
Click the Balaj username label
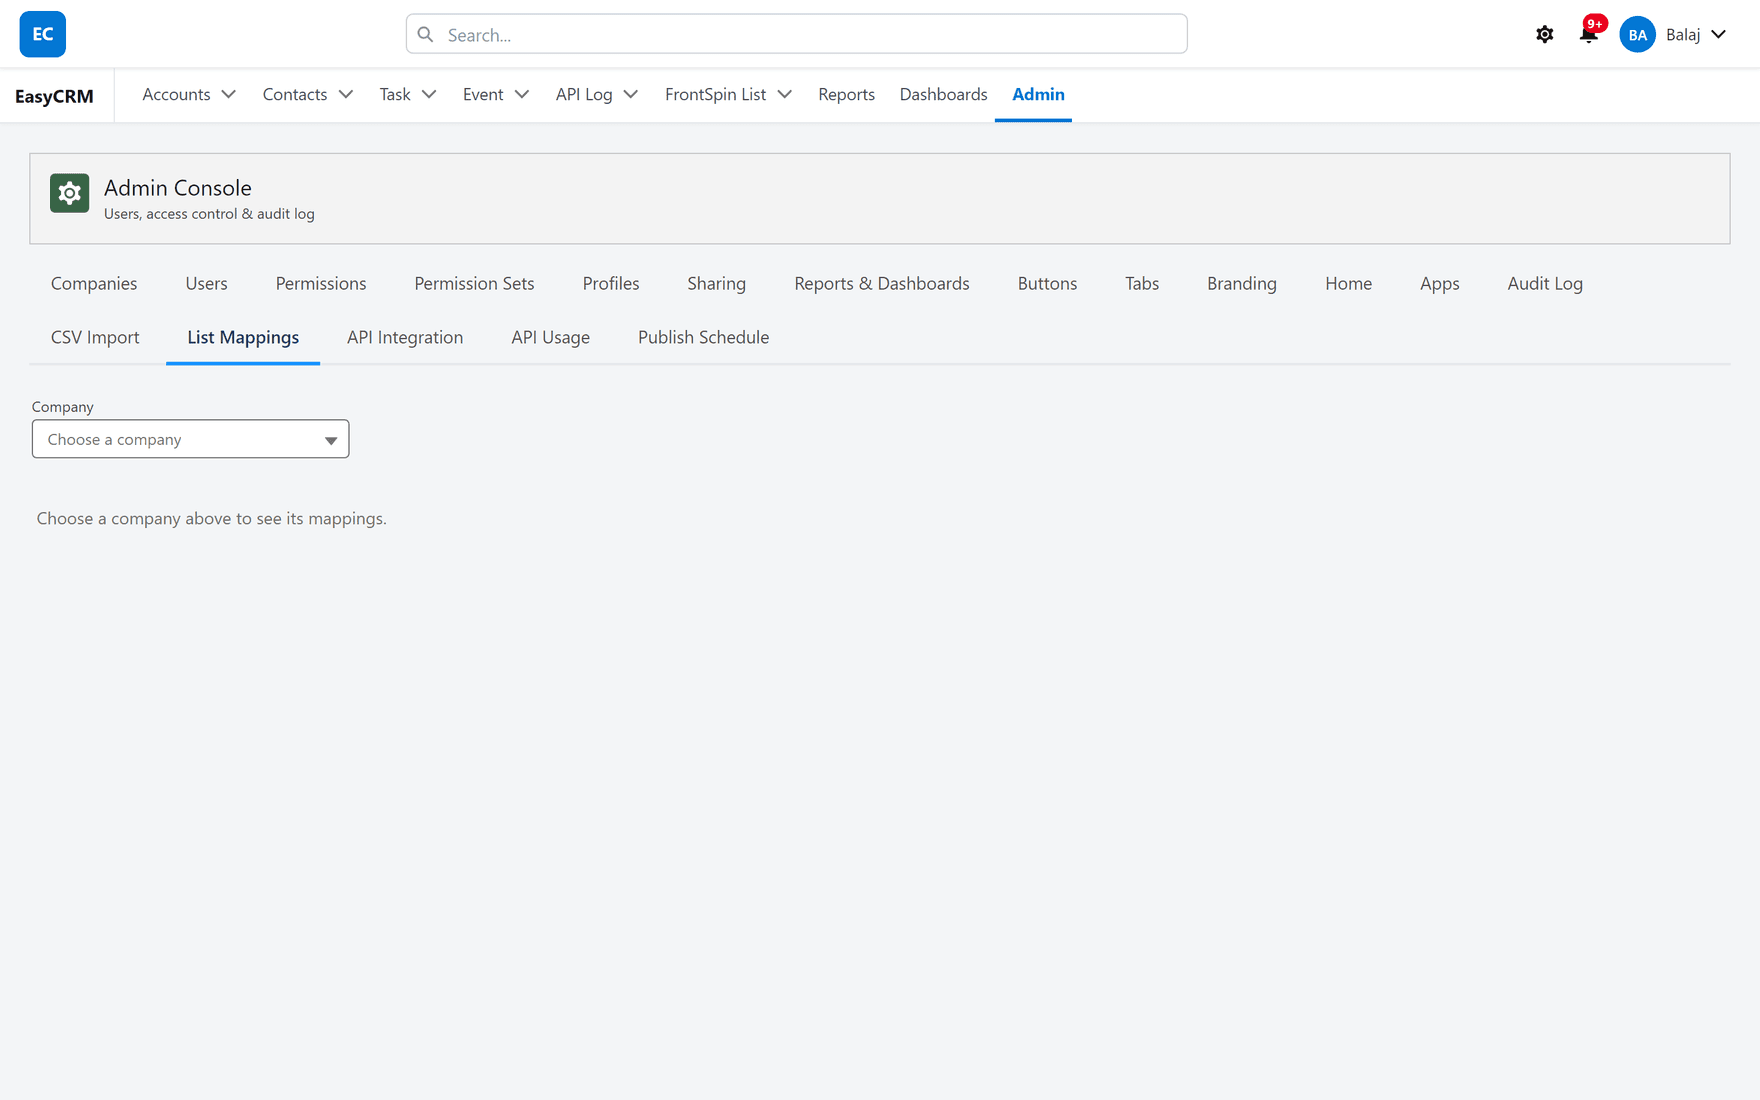(1683, 35)
